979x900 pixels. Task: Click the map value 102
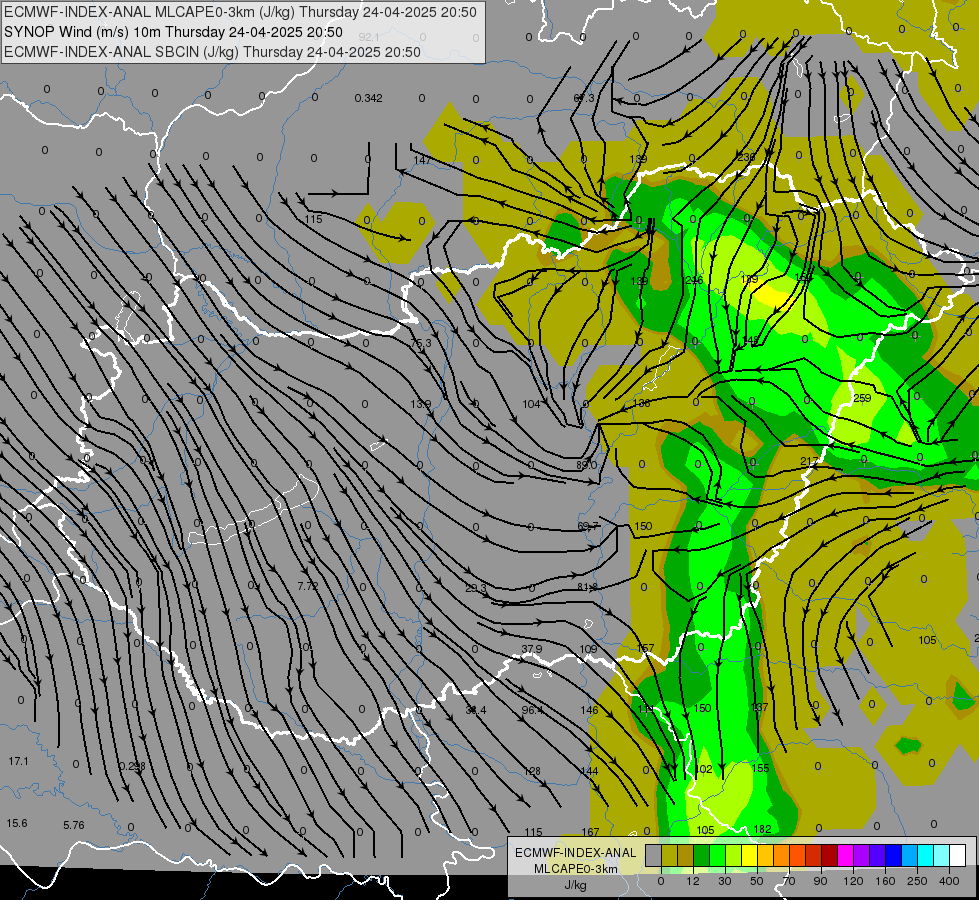click(704, 769)
